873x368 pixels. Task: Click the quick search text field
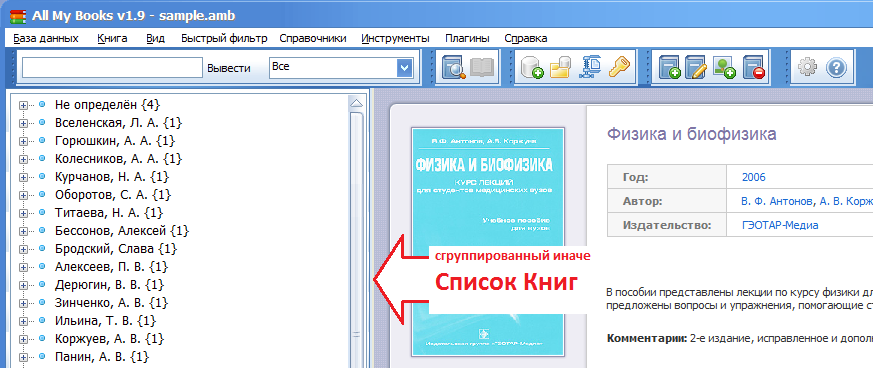point(112,68)
